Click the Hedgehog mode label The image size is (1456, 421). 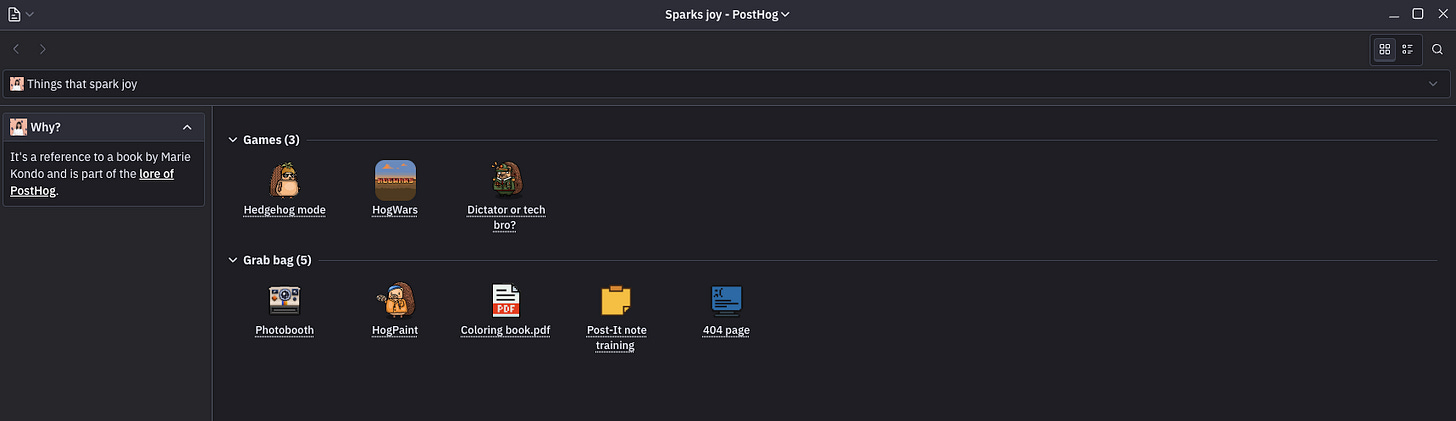click(x=285, y=210)
